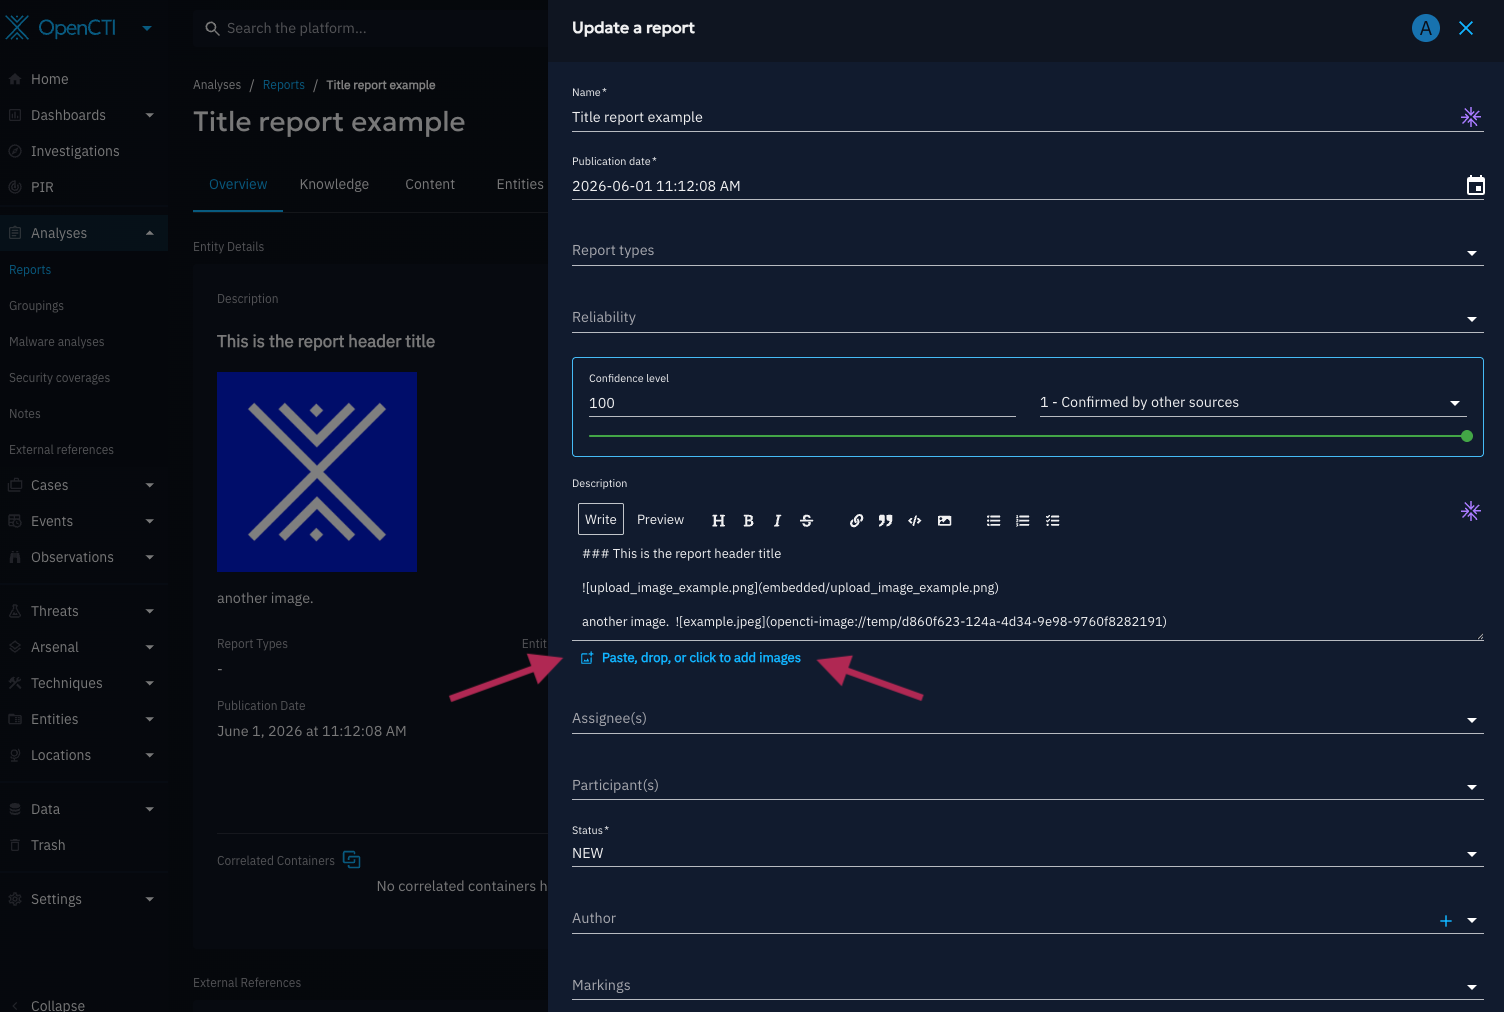Open the Status dropdown showing NEW

pos(1028,853)
